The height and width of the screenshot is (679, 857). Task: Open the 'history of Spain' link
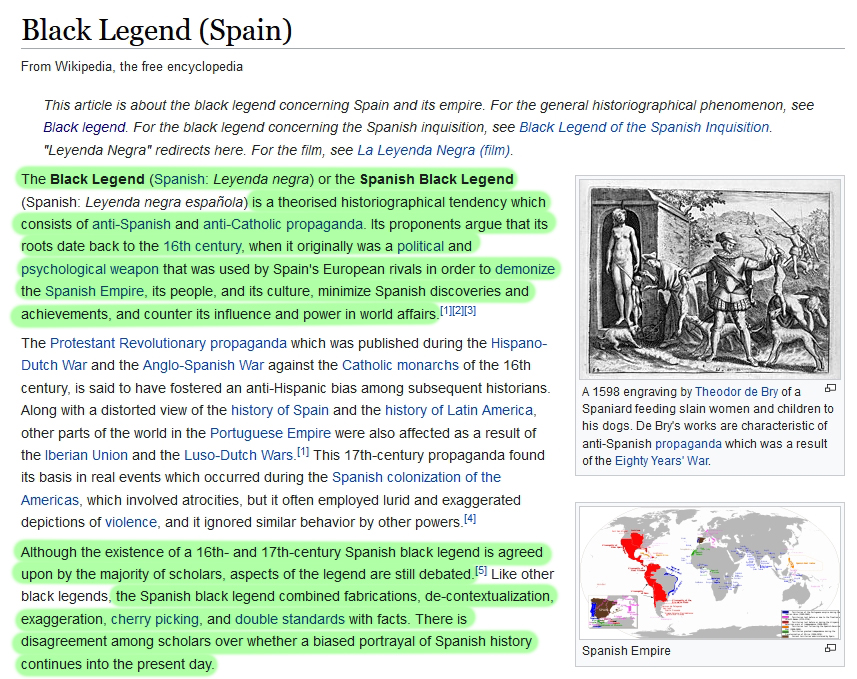click(280, 411)
